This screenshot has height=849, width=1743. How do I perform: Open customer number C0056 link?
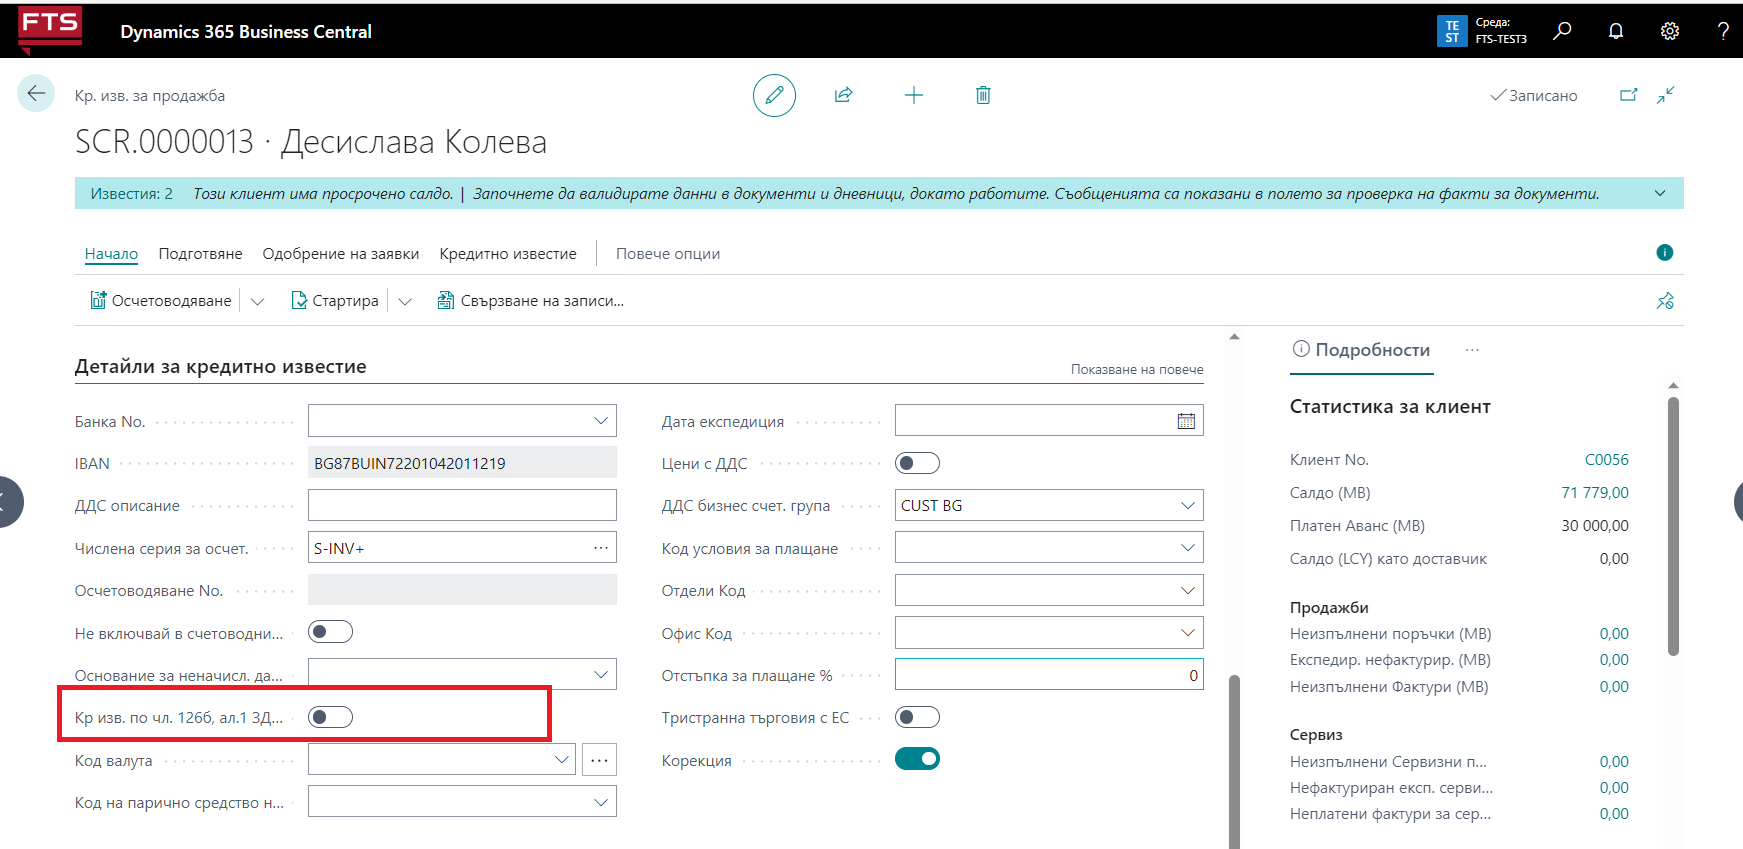(1606, 460)
